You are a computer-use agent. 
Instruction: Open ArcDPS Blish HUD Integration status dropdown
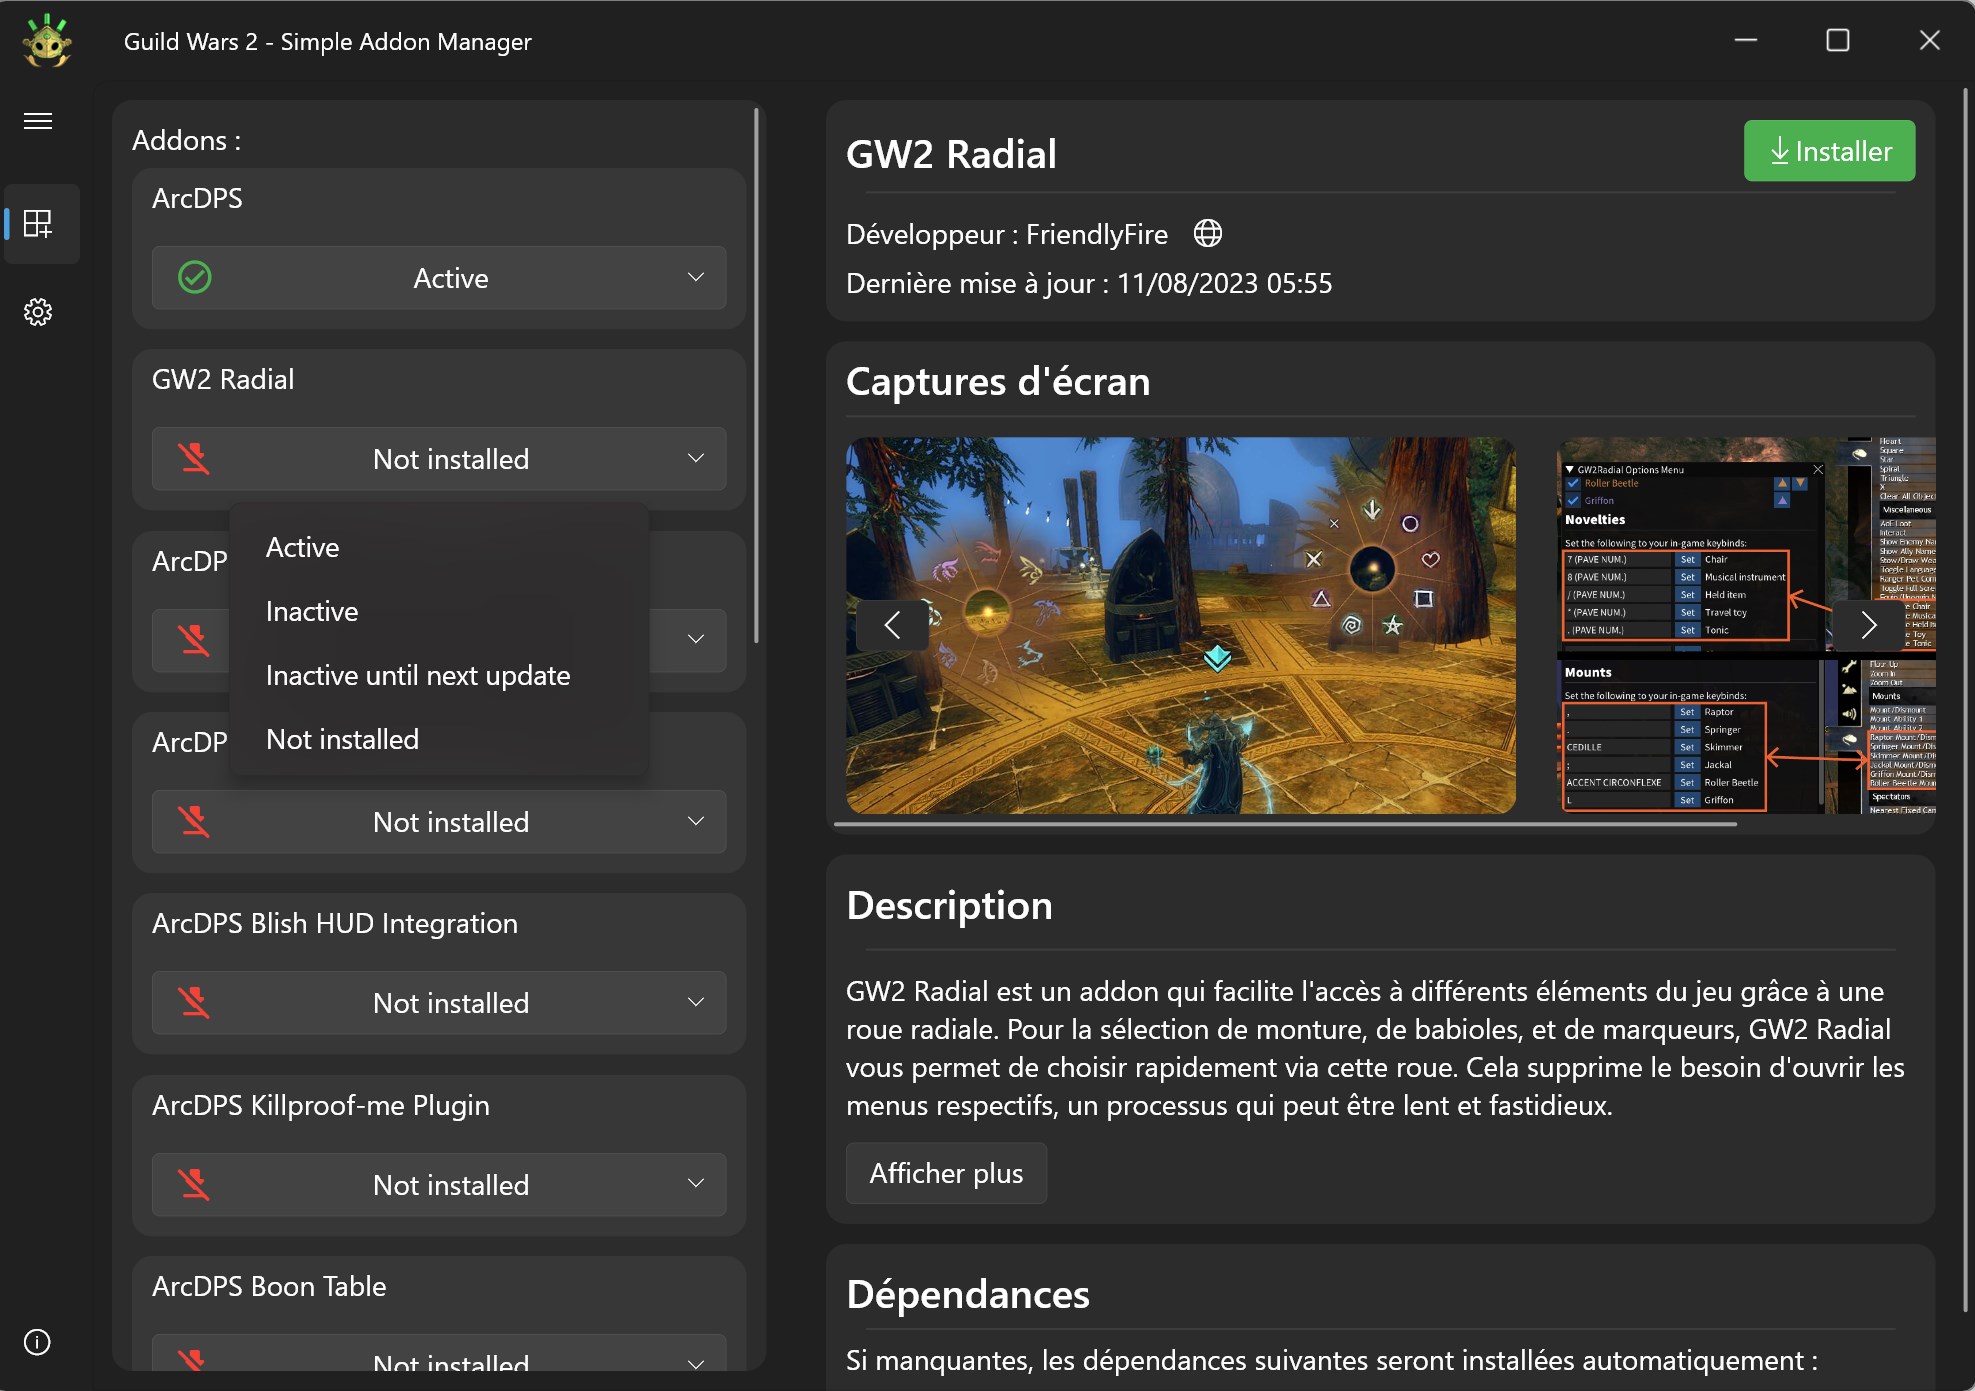point(440,1003)
